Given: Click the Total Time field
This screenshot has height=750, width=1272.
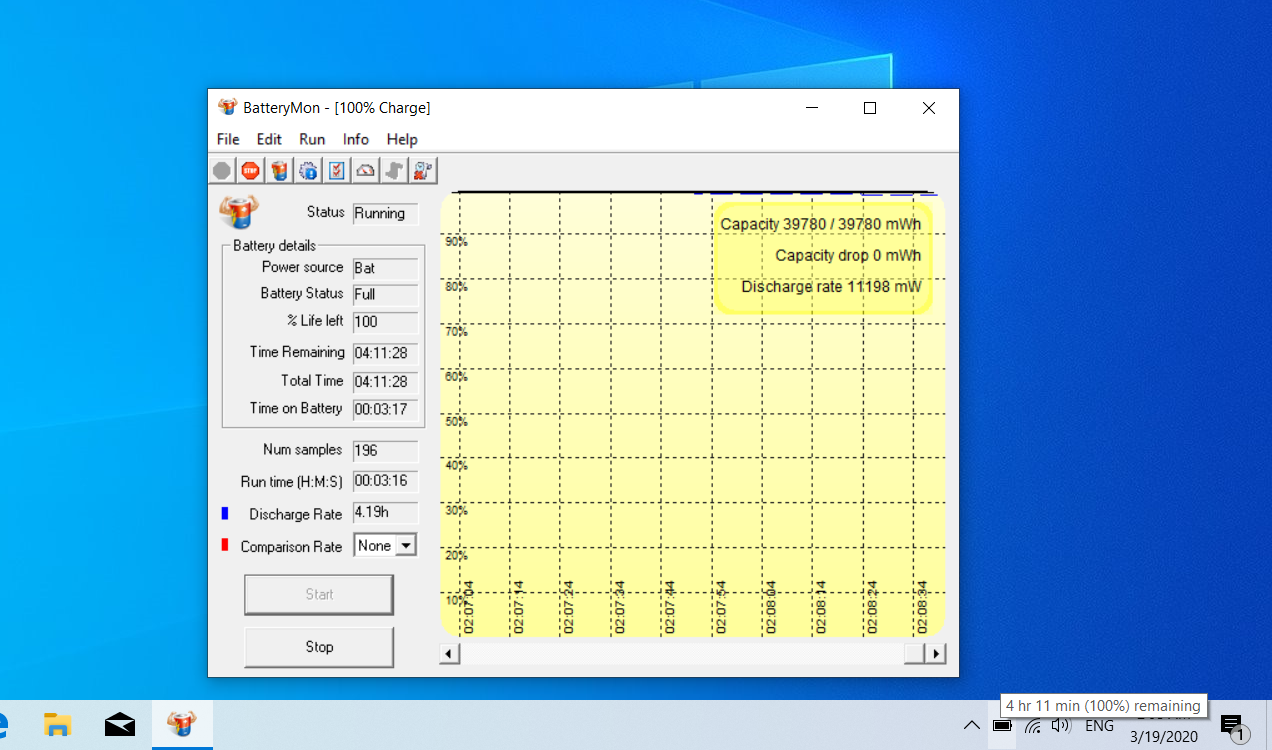Looking at the screenshot, I should pos(385,382).
